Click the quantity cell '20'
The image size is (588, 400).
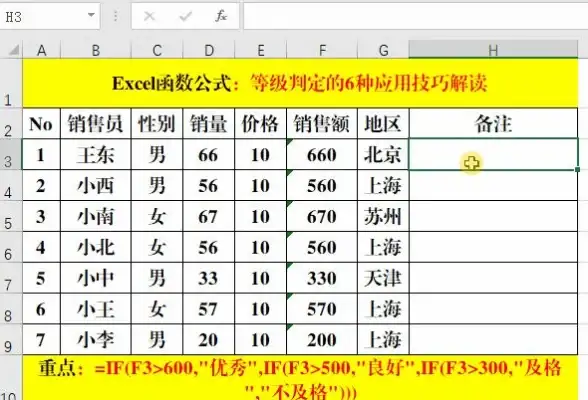208,340
